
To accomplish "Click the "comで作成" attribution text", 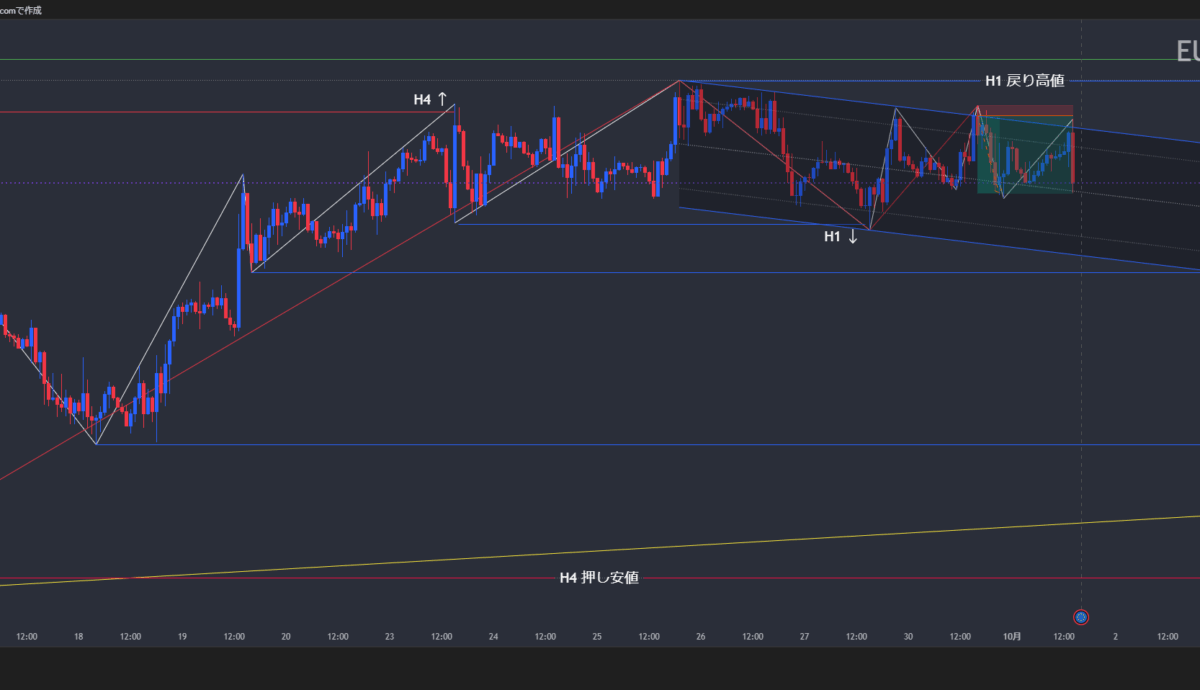I will tap(21, 10).
